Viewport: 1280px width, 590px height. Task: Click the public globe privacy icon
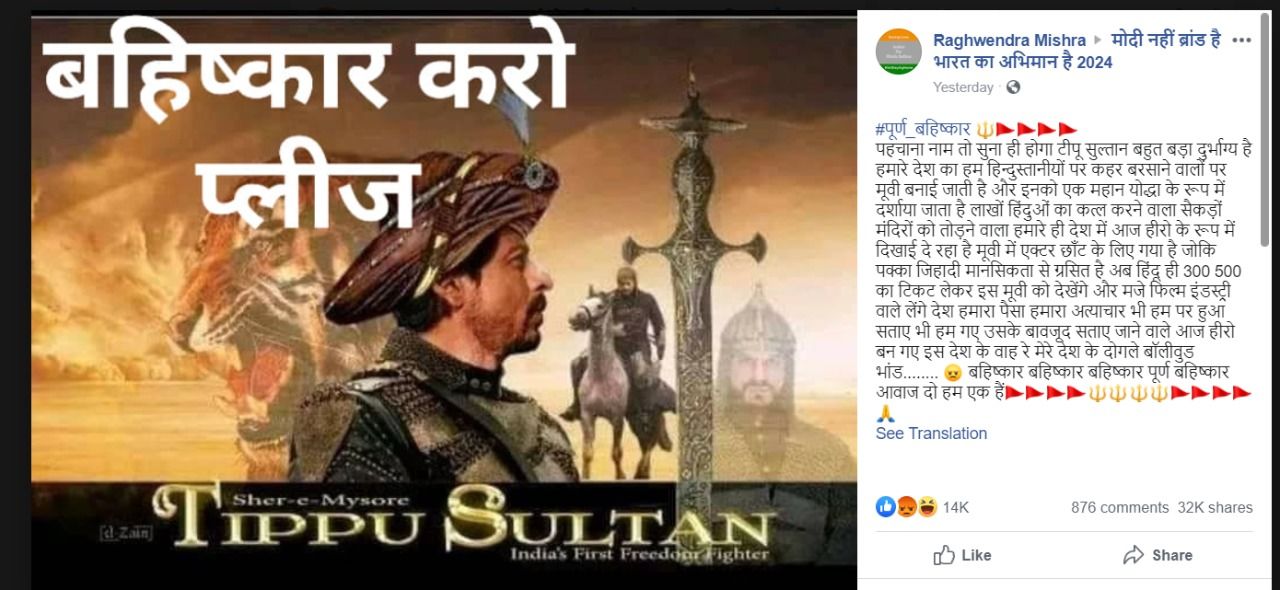1013,88
